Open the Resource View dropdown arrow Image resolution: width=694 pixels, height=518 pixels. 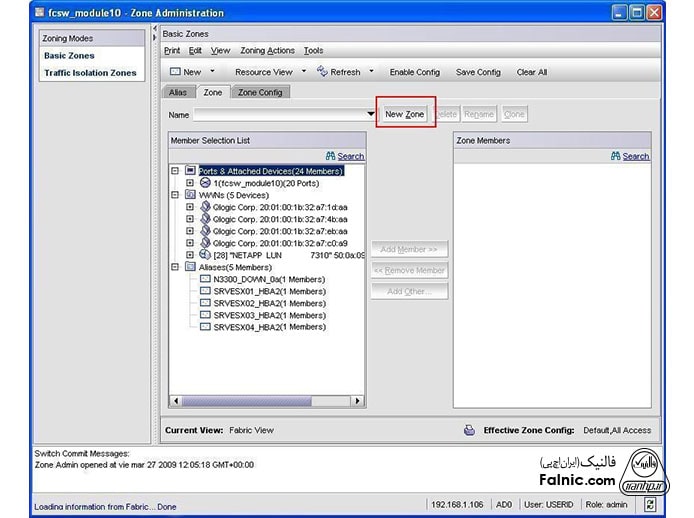click(303, 72)
